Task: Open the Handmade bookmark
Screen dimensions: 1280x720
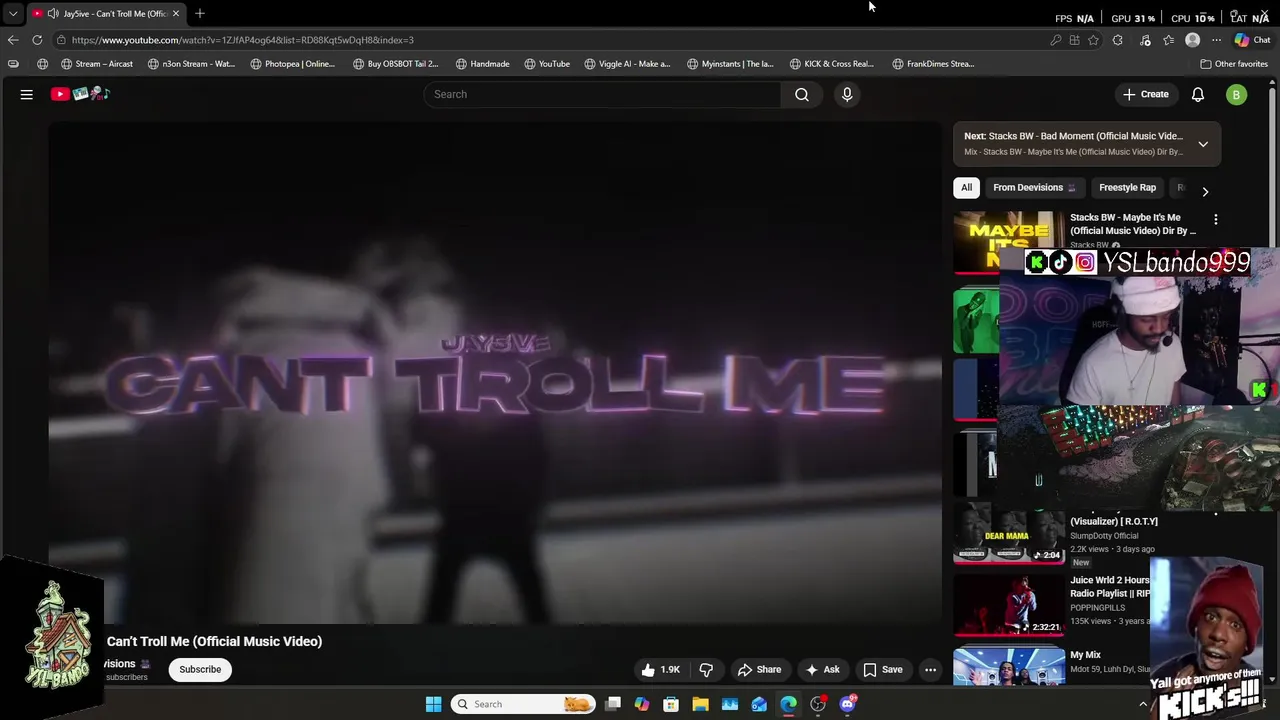Action: click(482, 64)
